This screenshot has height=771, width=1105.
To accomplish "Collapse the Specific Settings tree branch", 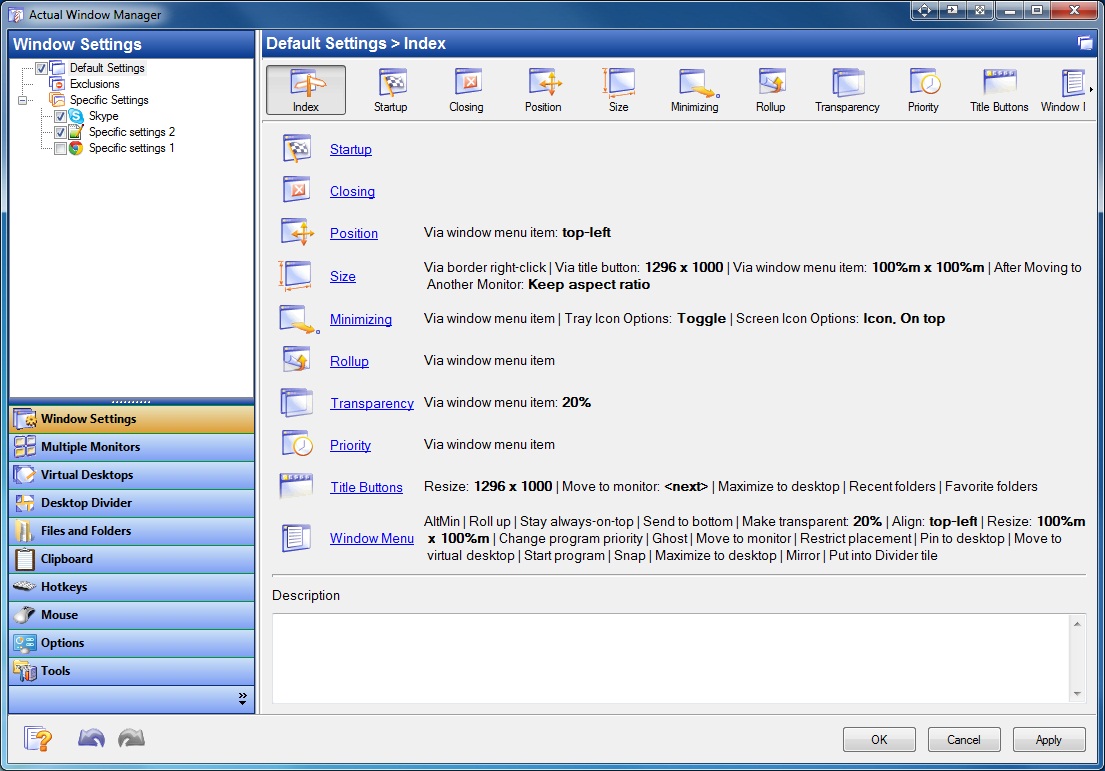I will click(x=23, y=100).
